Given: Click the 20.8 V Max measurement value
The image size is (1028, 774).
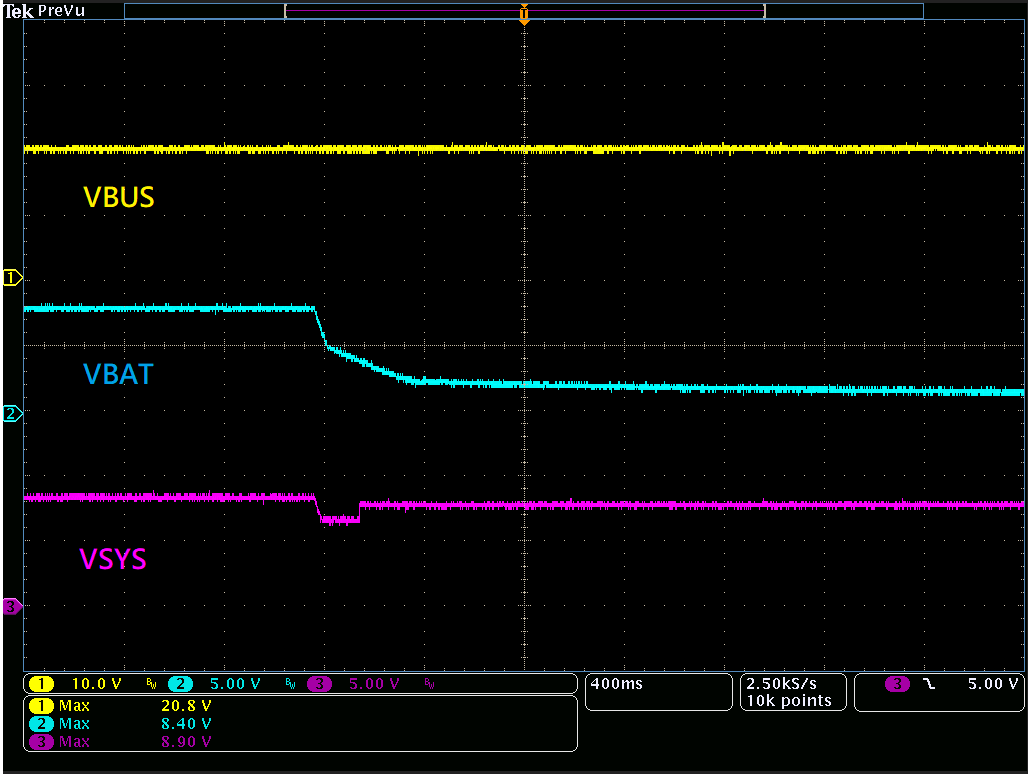Looking at the screenshot, I should 186,706.
